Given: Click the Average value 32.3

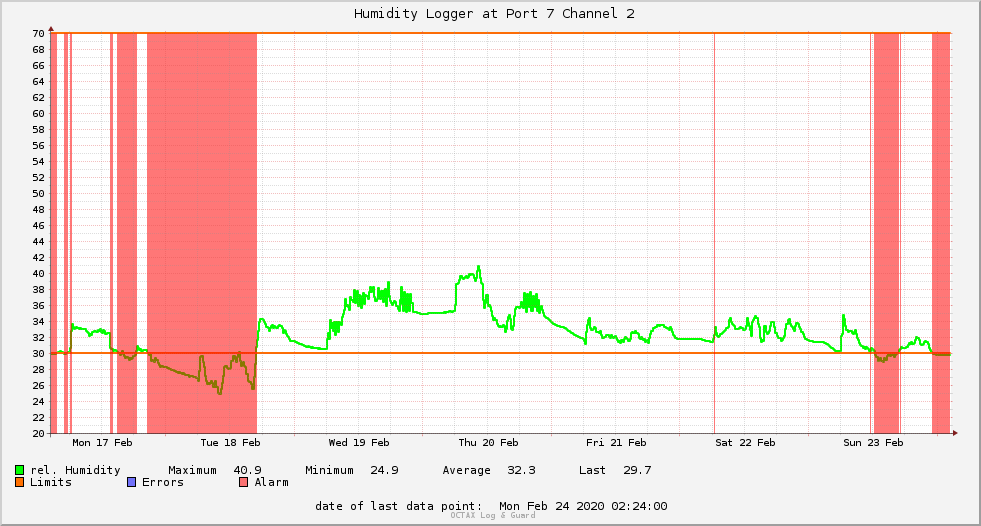Looking at the screenshot, I should 521,470.
